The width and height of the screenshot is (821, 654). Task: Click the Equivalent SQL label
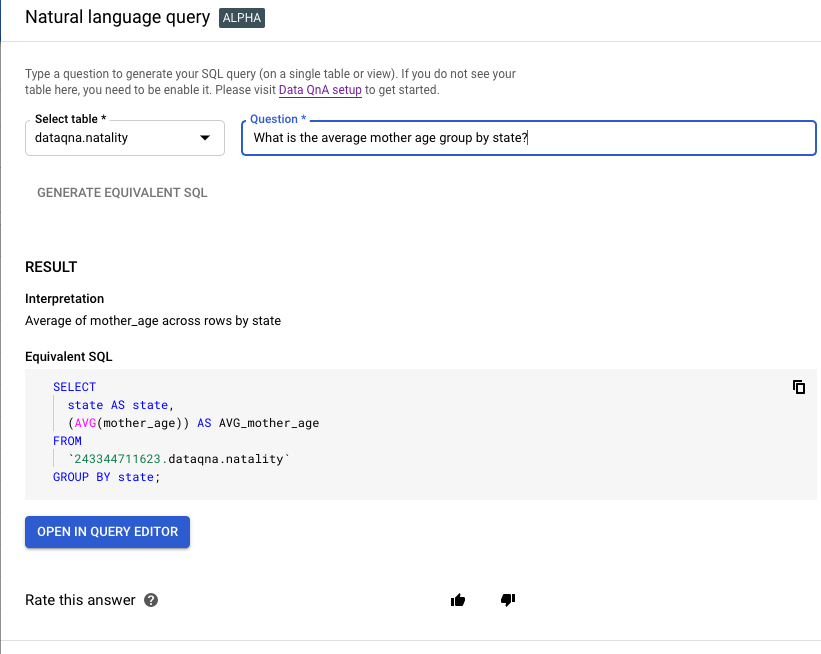[x=69, y=357]
